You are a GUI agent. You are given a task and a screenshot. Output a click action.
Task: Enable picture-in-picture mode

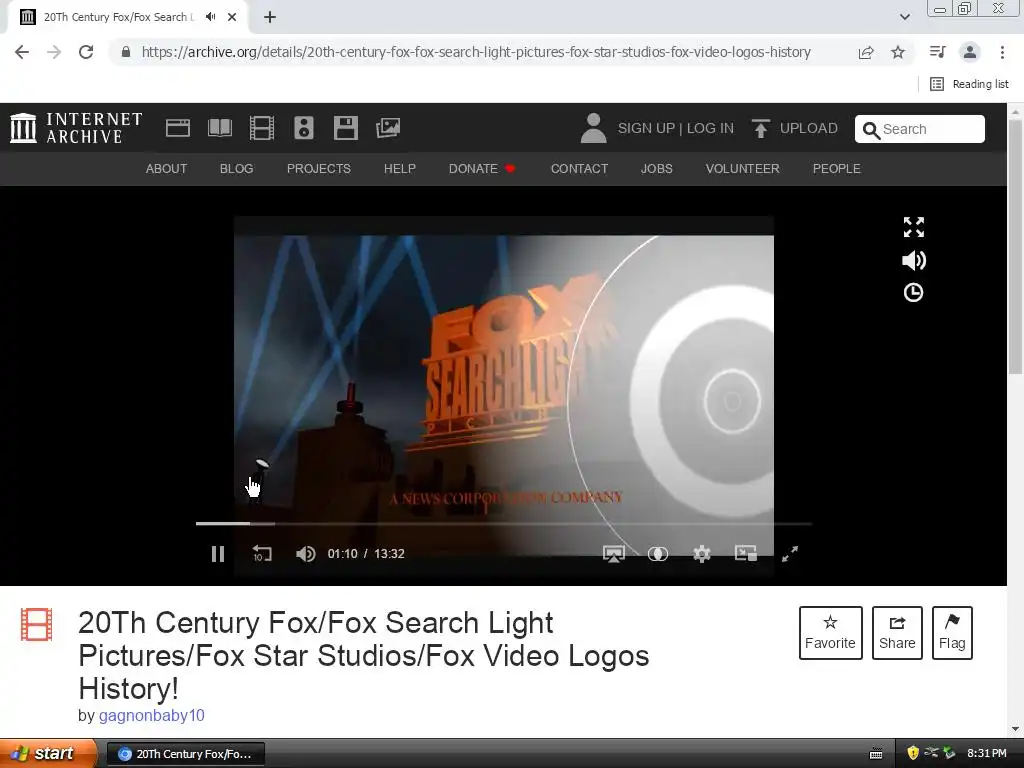[x=746, y=554]
